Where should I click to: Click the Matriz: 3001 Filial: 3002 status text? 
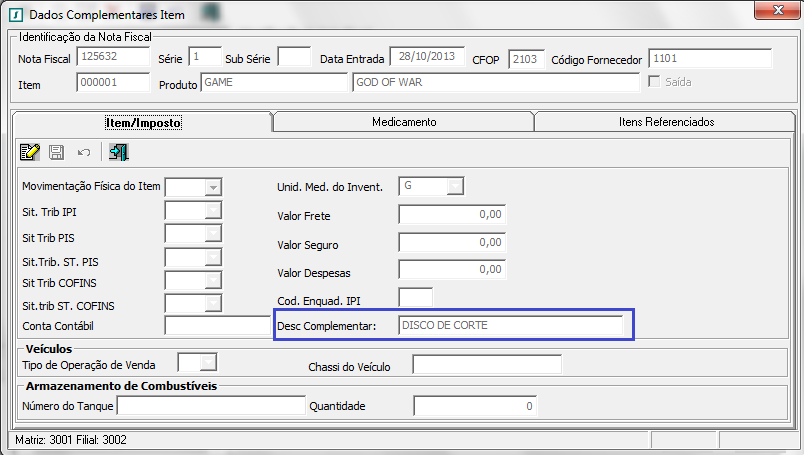coord(71,440)
